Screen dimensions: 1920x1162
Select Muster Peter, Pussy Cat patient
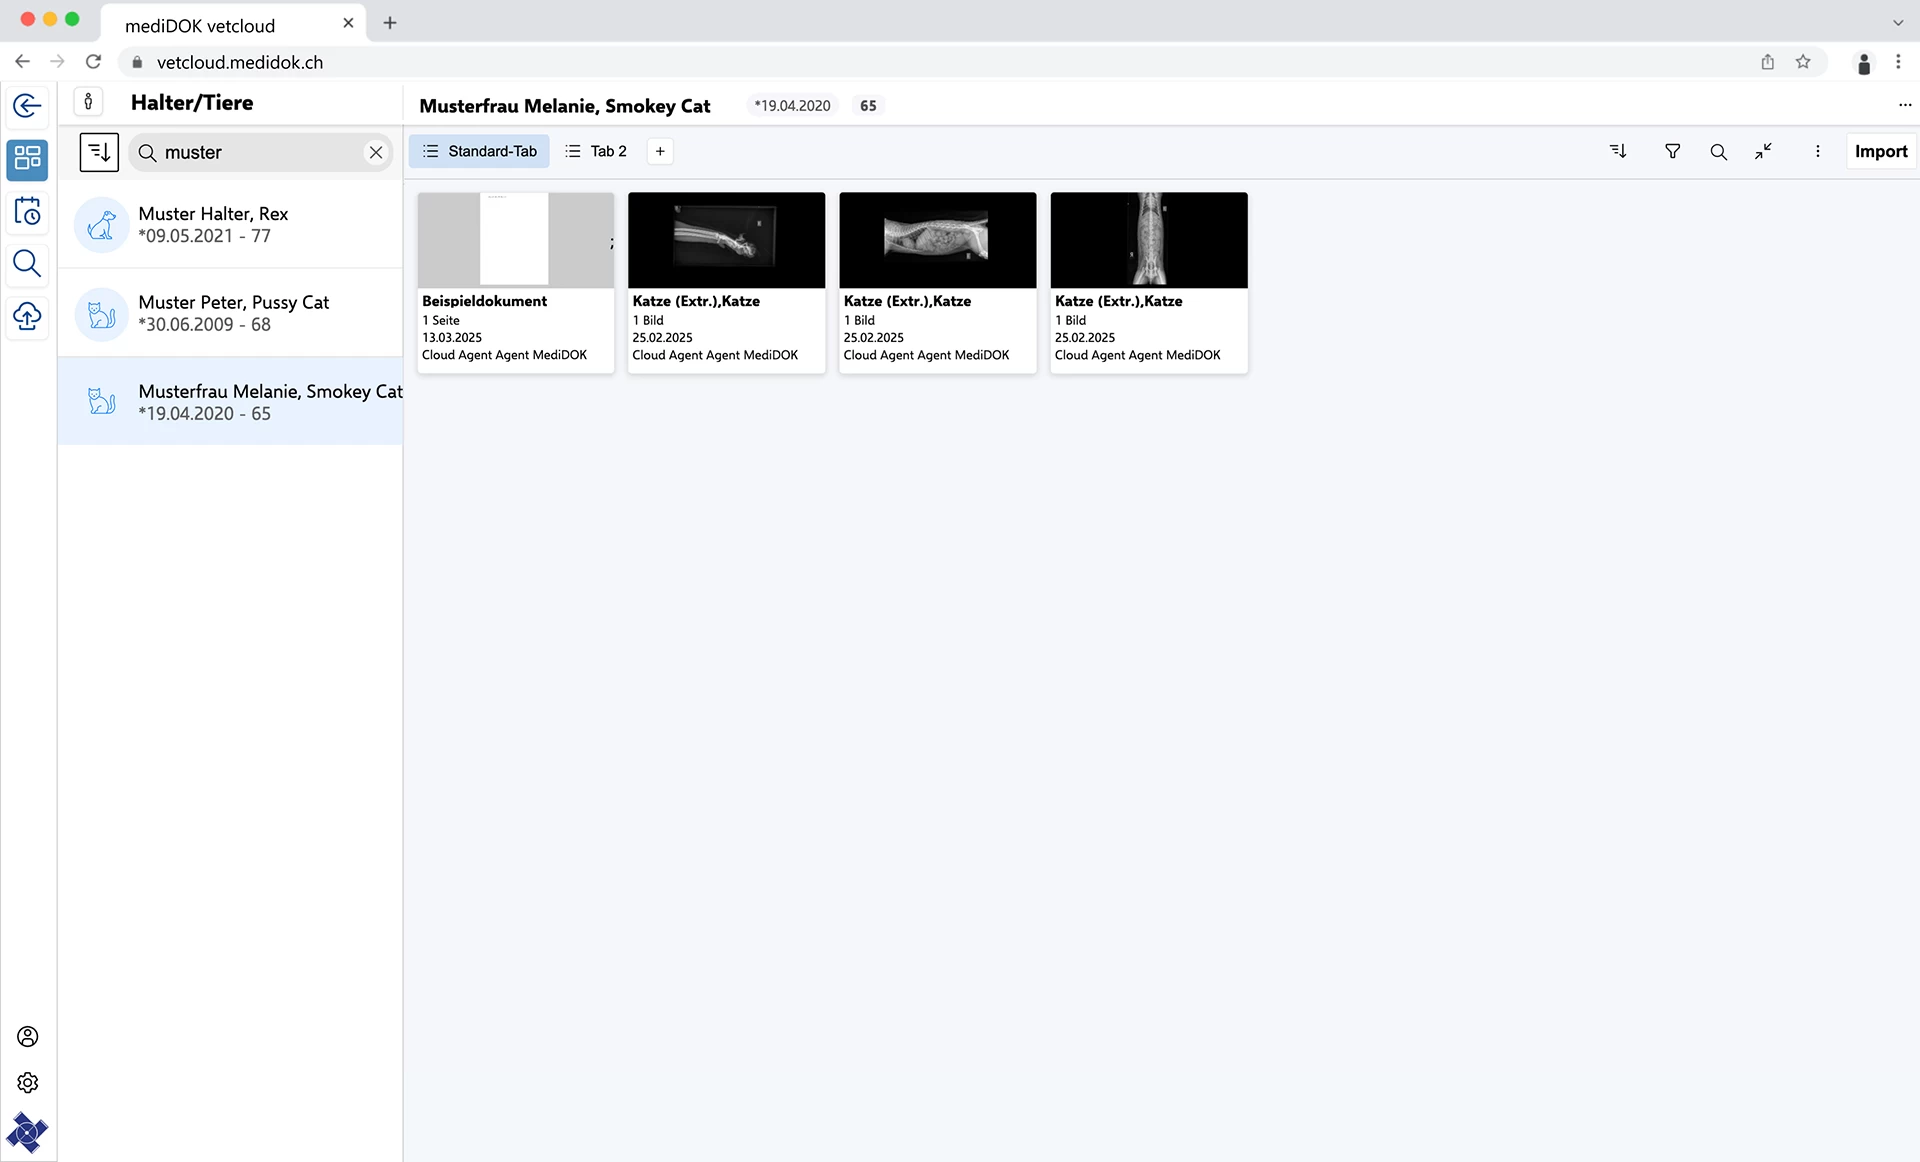coord(231,313)
